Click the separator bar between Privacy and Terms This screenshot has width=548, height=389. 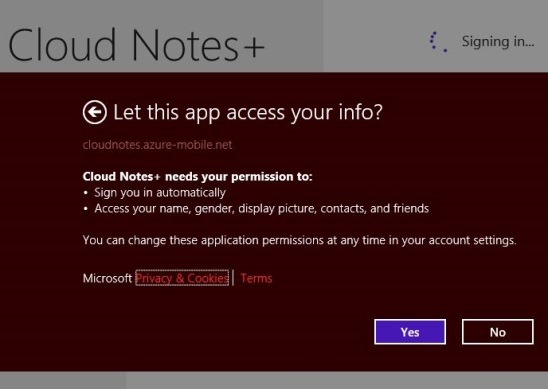click(x=233, y=278)
